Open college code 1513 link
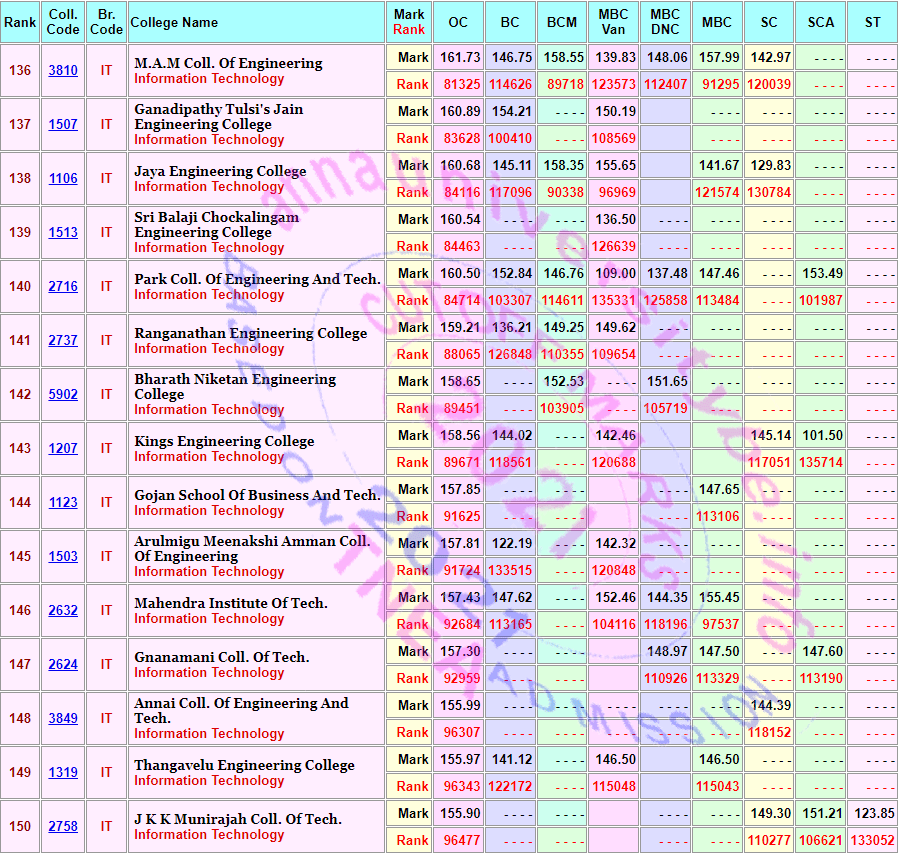Image resolution: width=898 pixels, height=853 pixels. pos(63,232)
